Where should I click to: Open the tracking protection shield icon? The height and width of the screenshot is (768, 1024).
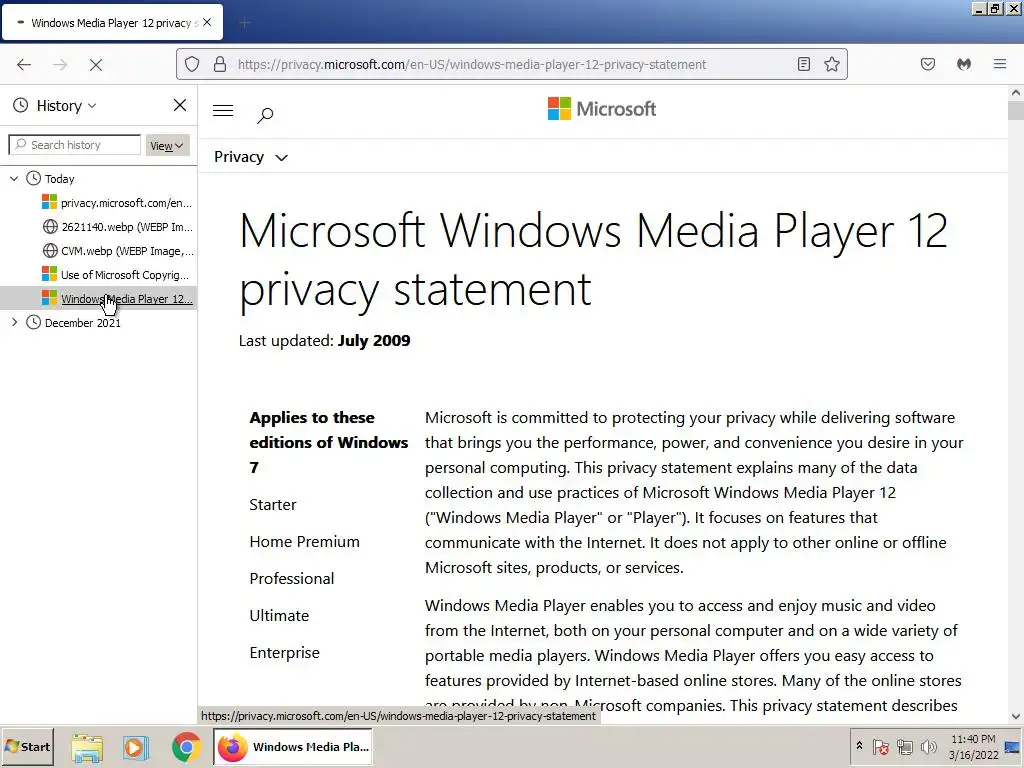click(x=192, y=64)
